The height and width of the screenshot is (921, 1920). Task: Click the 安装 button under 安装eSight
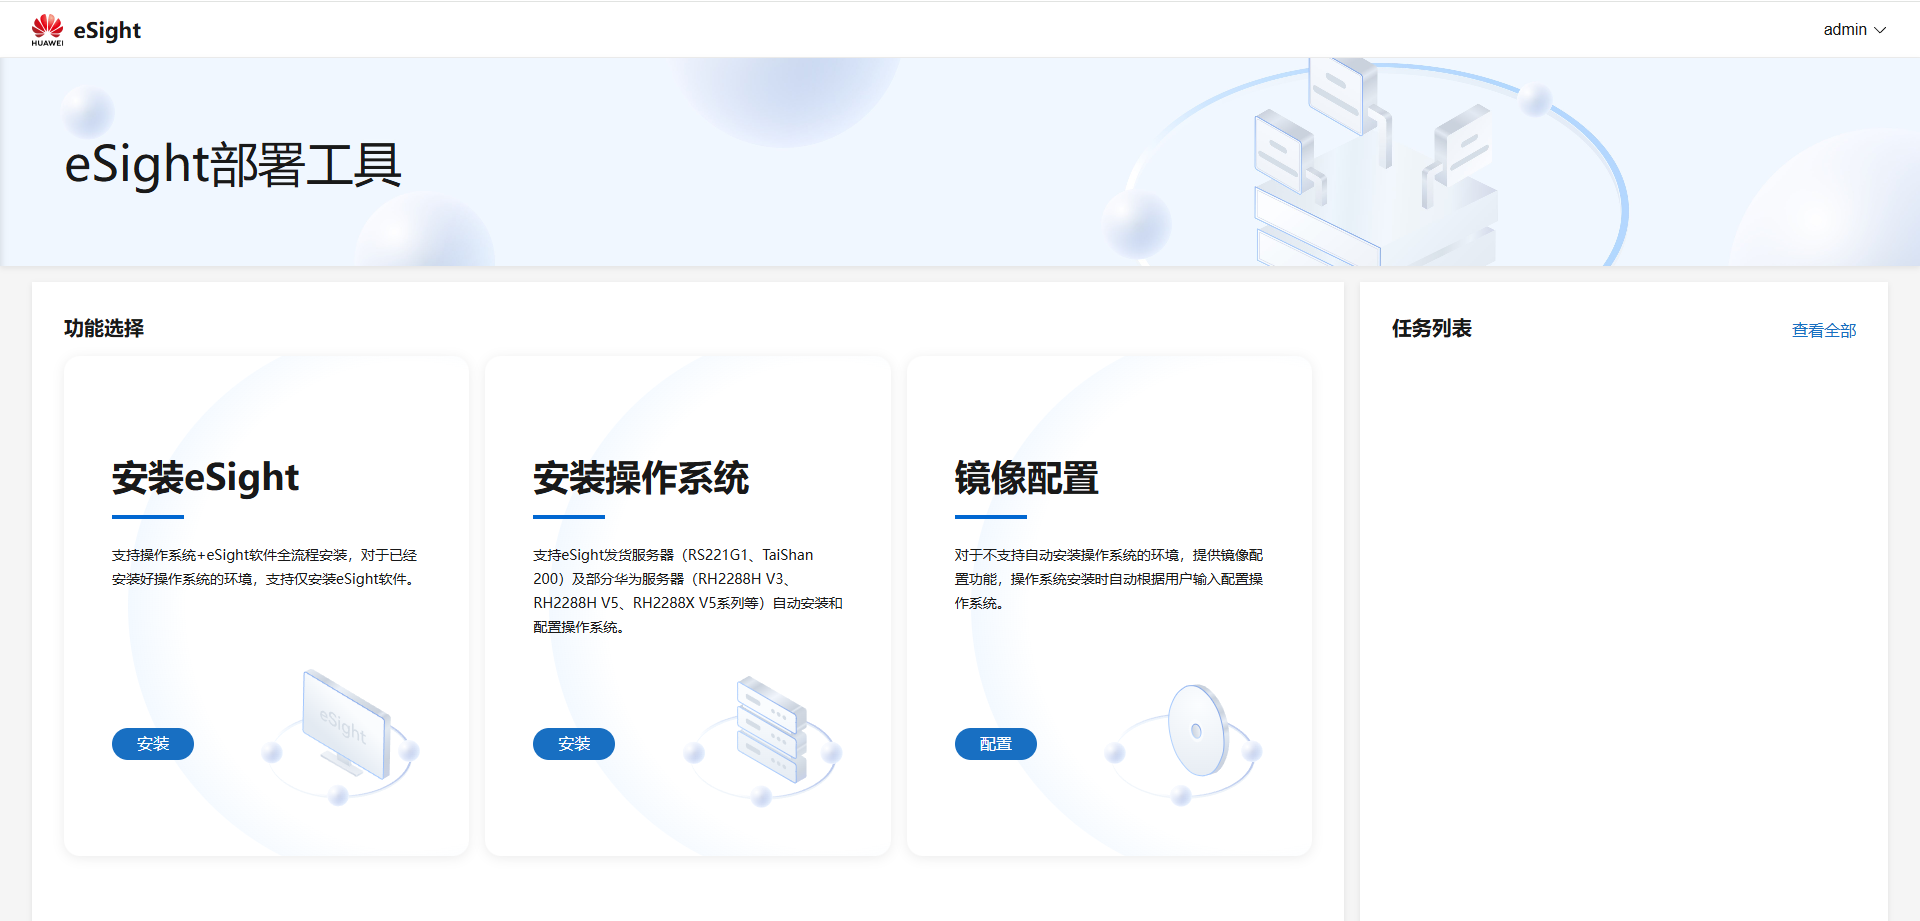click(x=153, y=744)
